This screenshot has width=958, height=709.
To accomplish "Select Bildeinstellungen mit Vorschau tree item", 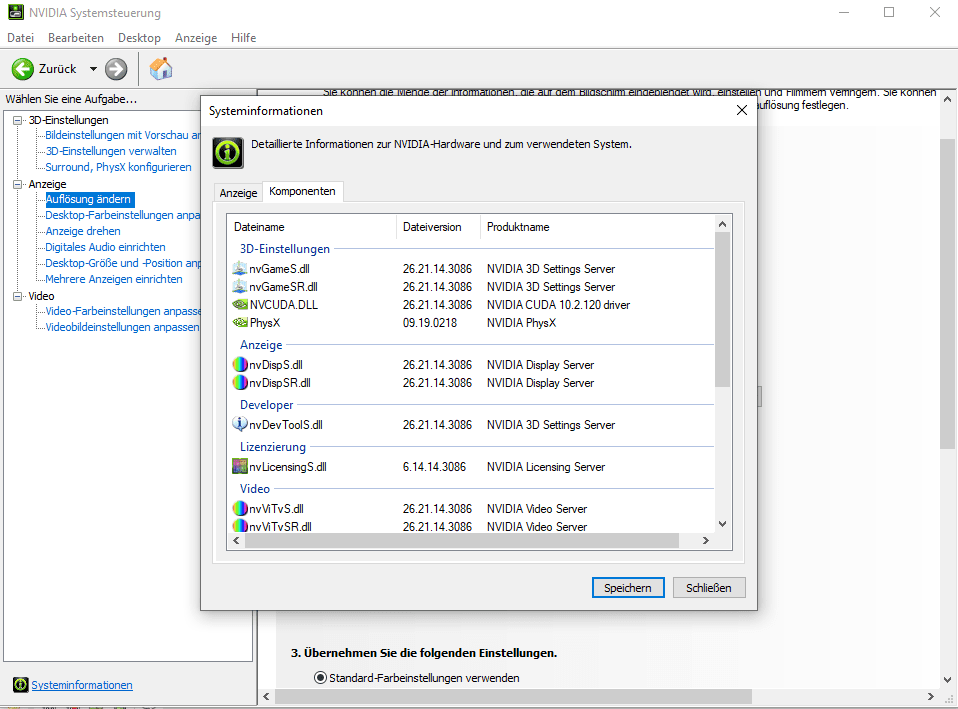I will click(123, 135).
